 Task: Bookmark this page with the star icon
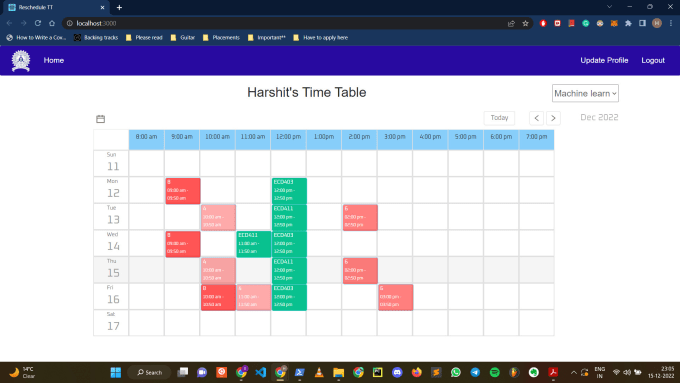click(525, 23)
